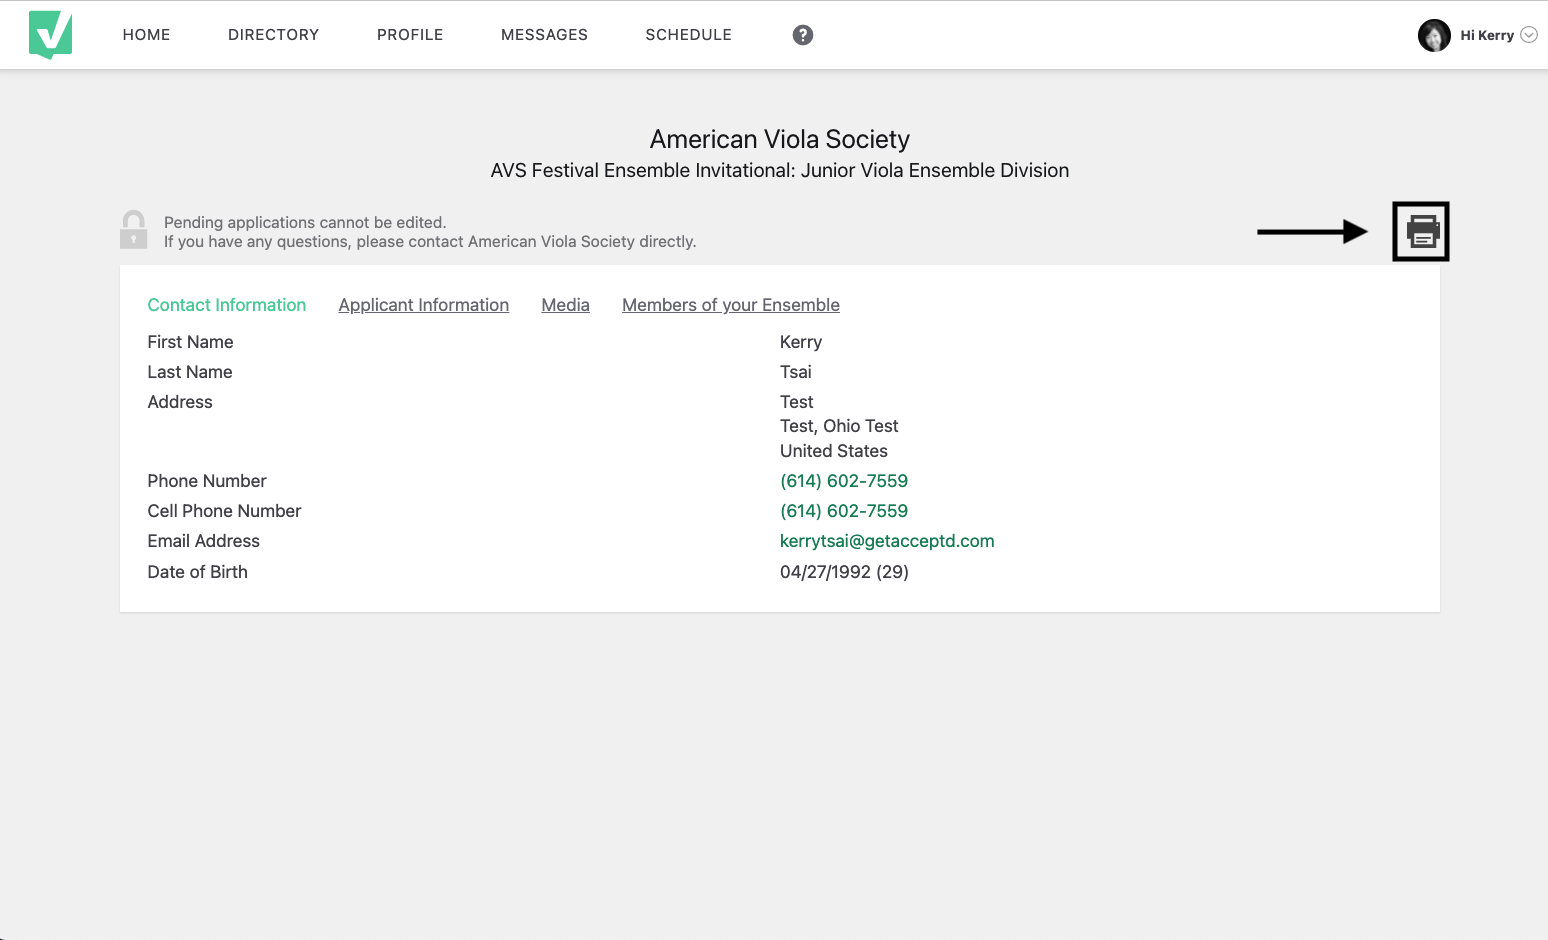The width and height of the screenshot is (1548, 940).
Task: Click the United States address line
Action: coord(834,451)
